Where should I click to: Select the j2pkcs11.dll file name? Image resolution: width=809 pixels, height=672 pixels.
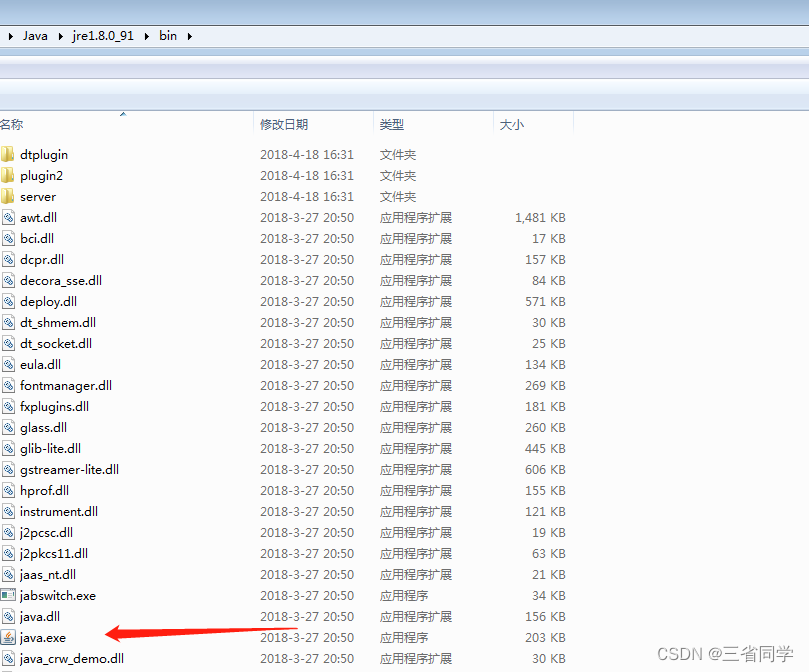(x=54, y=554)
